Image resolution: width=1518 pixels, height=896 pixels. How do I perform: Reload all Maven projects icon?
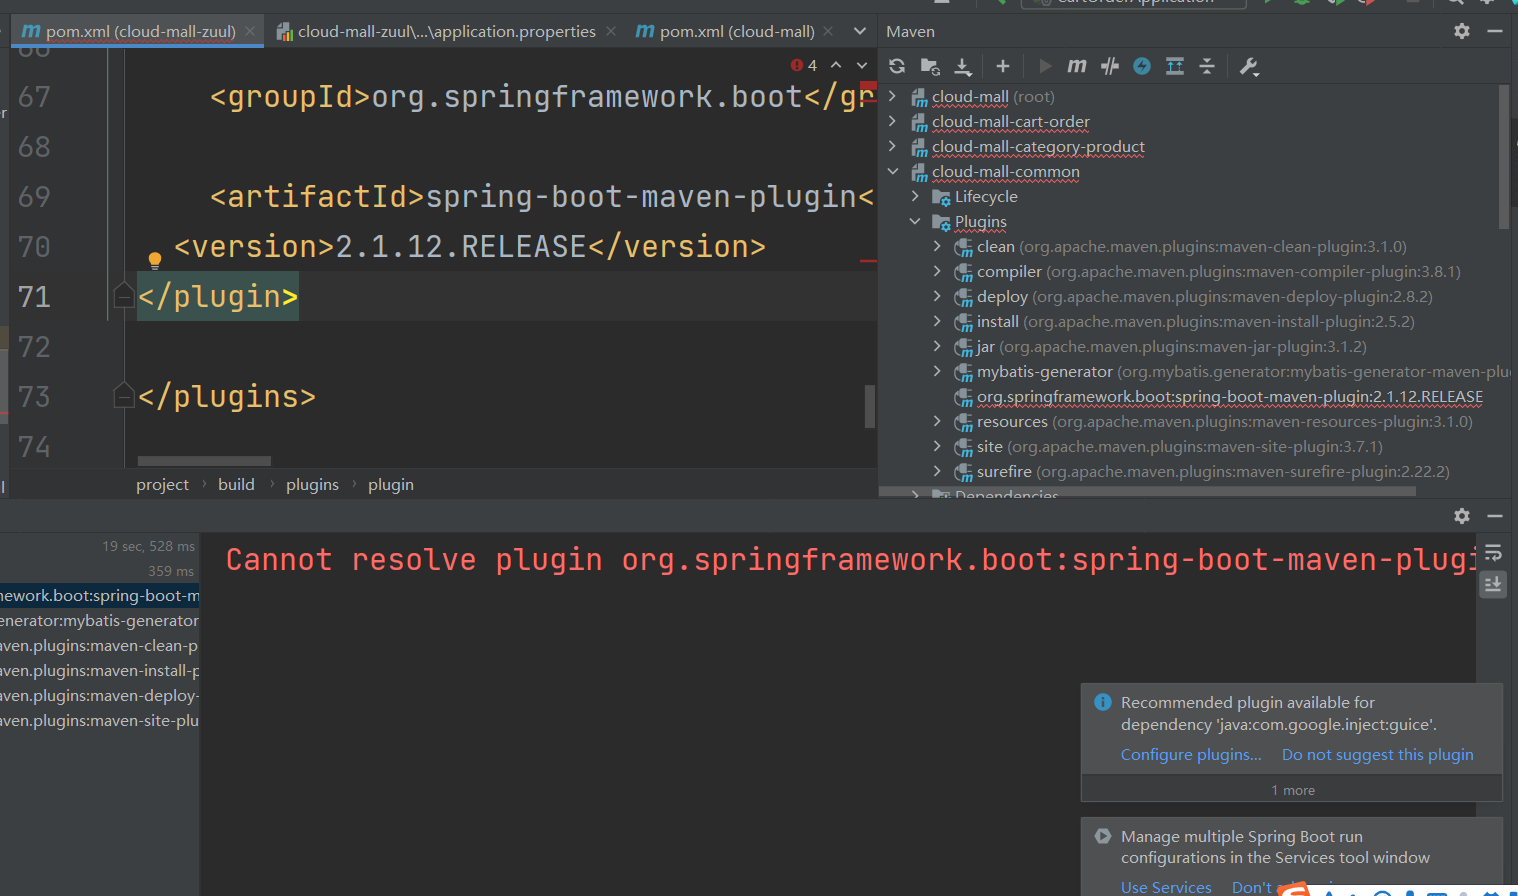(897, 66)
